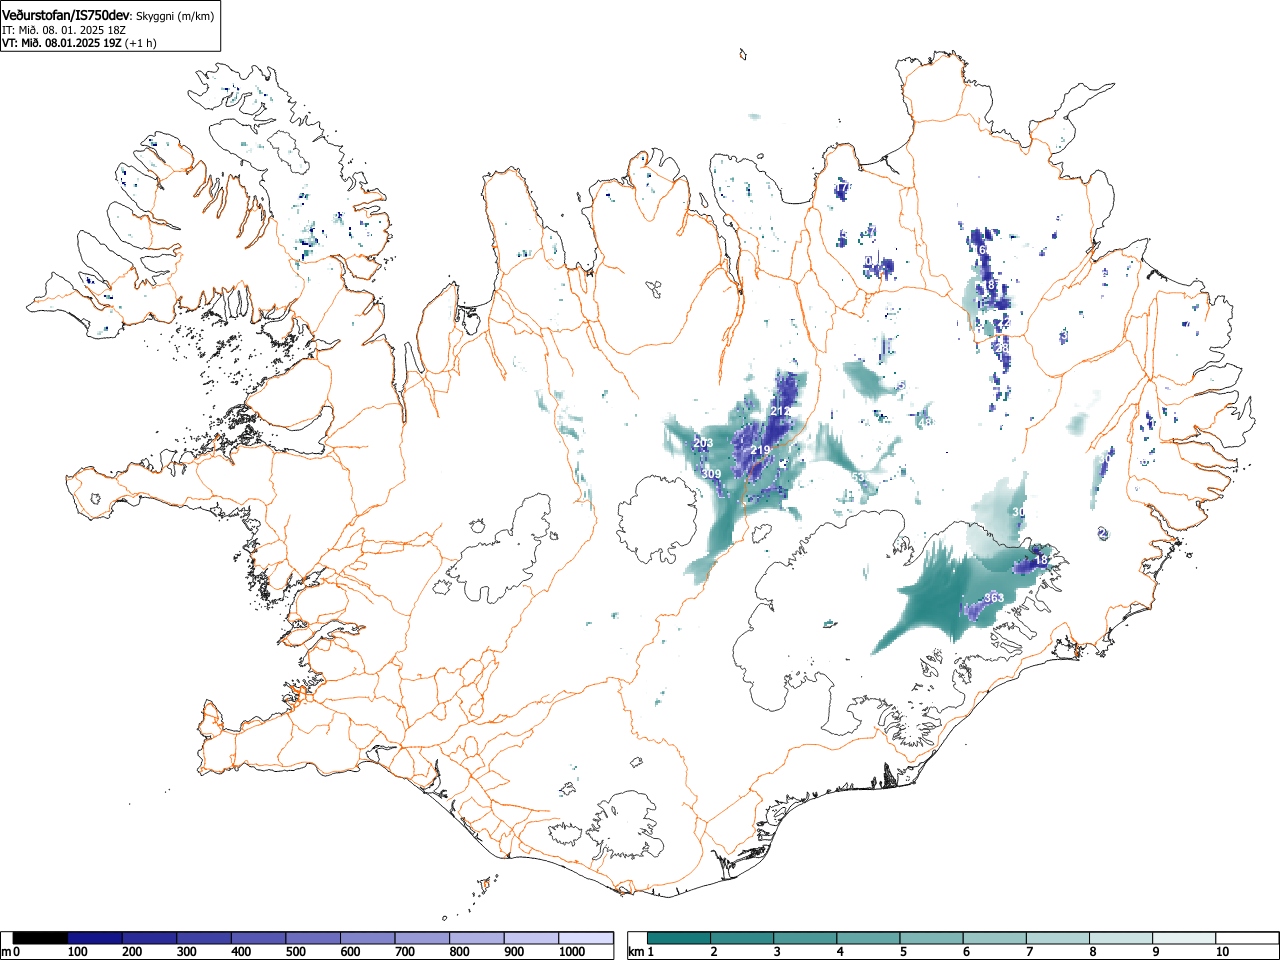
Task: Select the '700' tick label in the m legend
Action: (x=405, y=952)
